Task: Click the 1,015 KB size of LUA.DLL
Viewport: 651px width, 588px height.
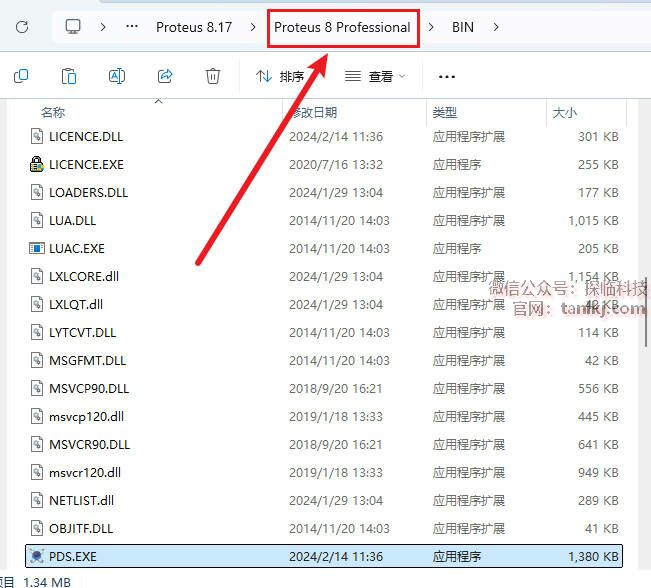Action: pyautogui.click(x=593, y=220)
